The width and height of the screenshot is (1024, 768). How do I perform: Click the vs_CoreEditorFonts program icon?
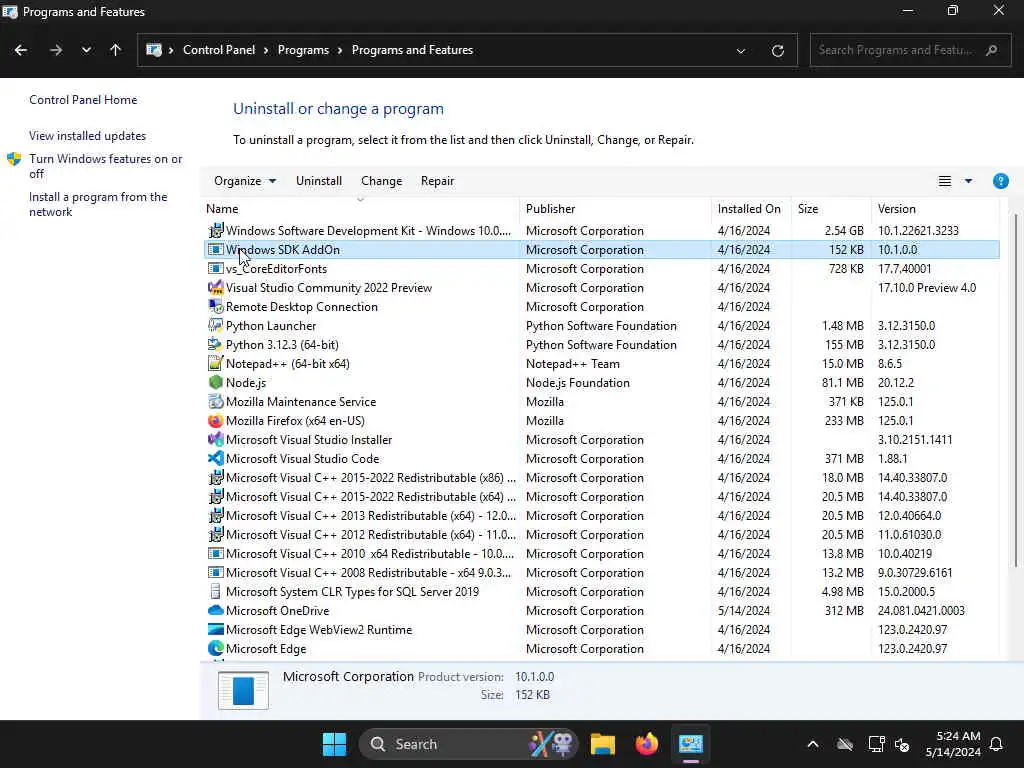(x=216, y=268)
